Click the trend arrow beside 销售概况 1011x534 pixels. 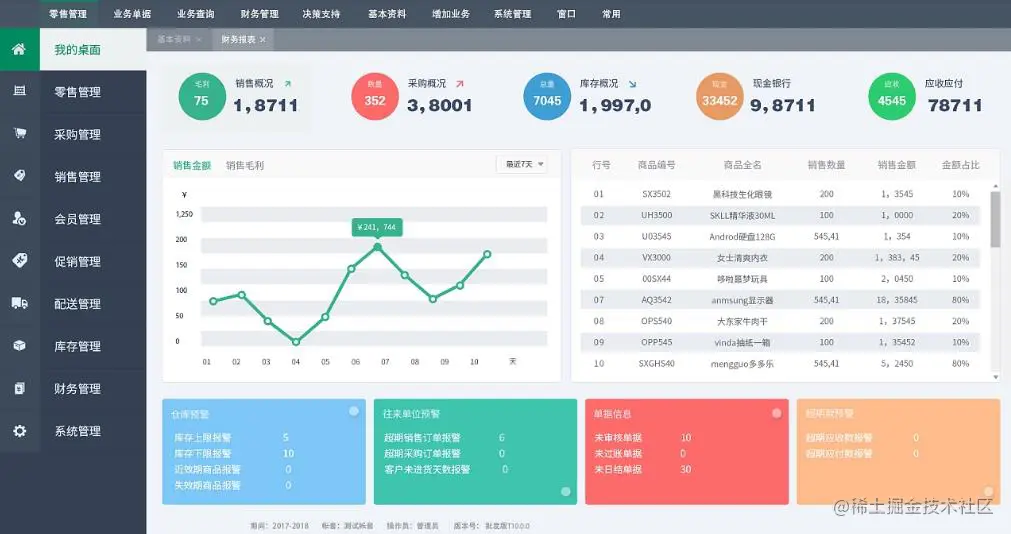(288, 84)
